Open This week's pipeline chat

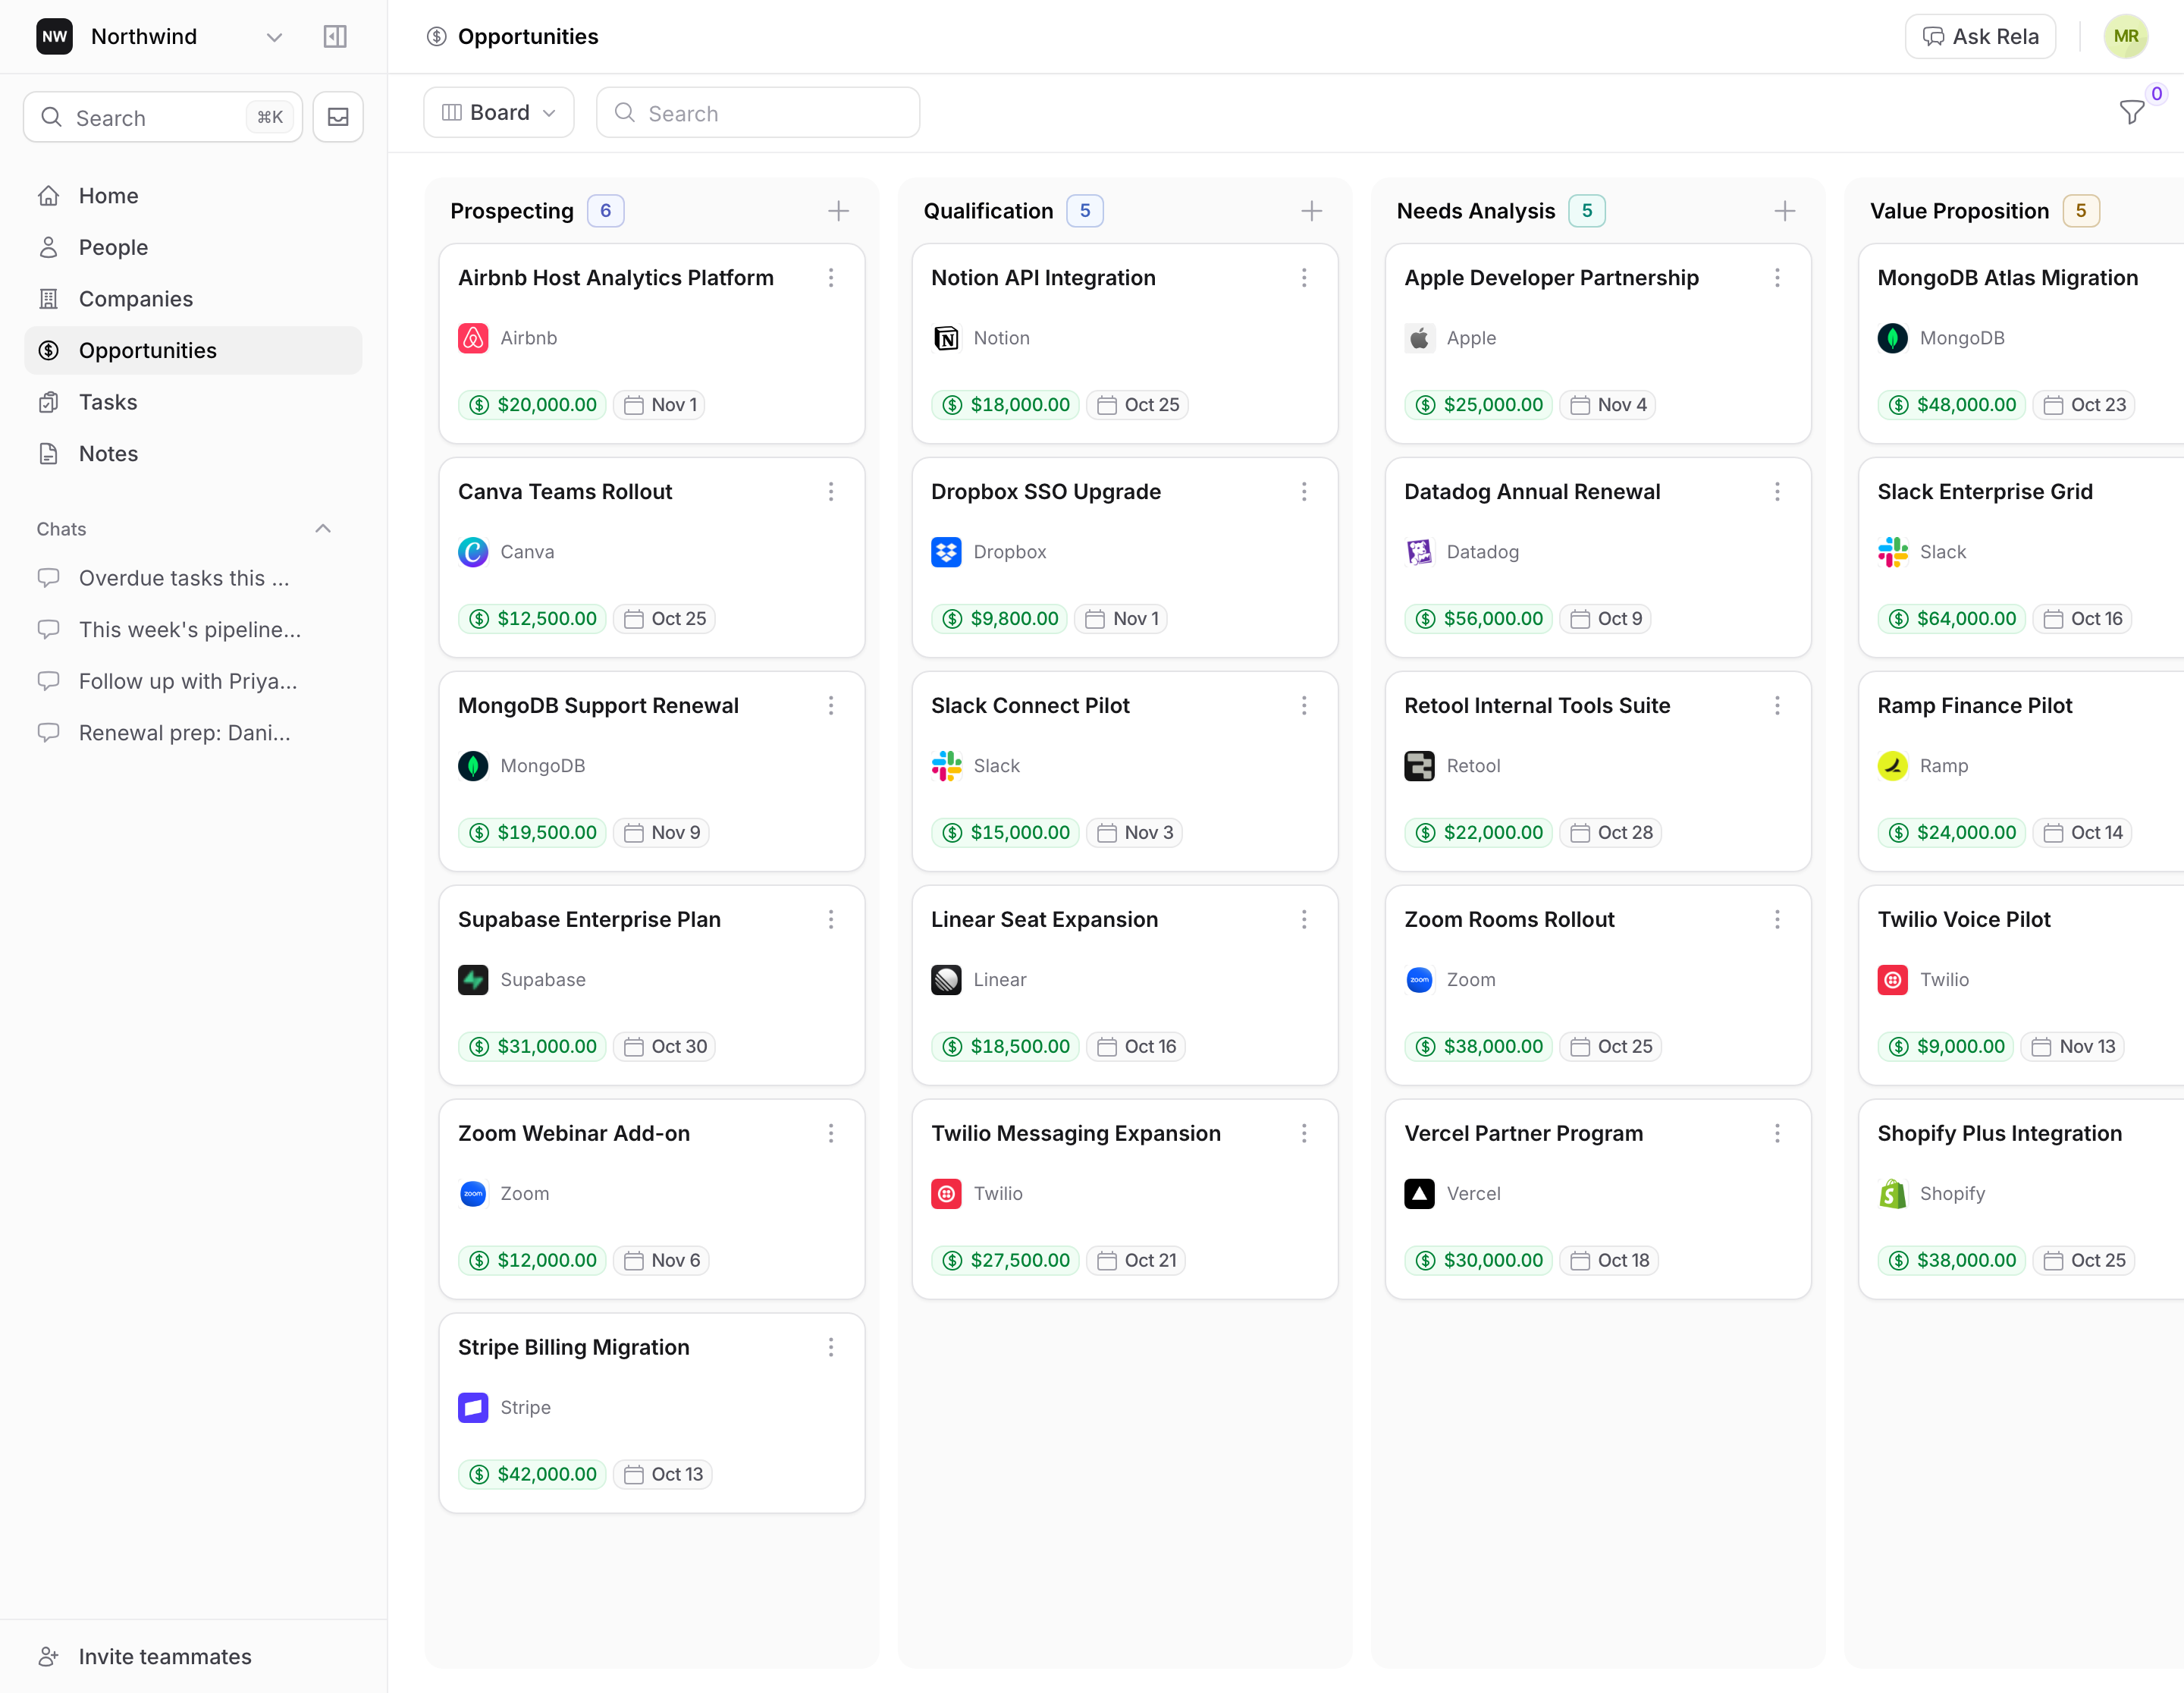point(193,630)
